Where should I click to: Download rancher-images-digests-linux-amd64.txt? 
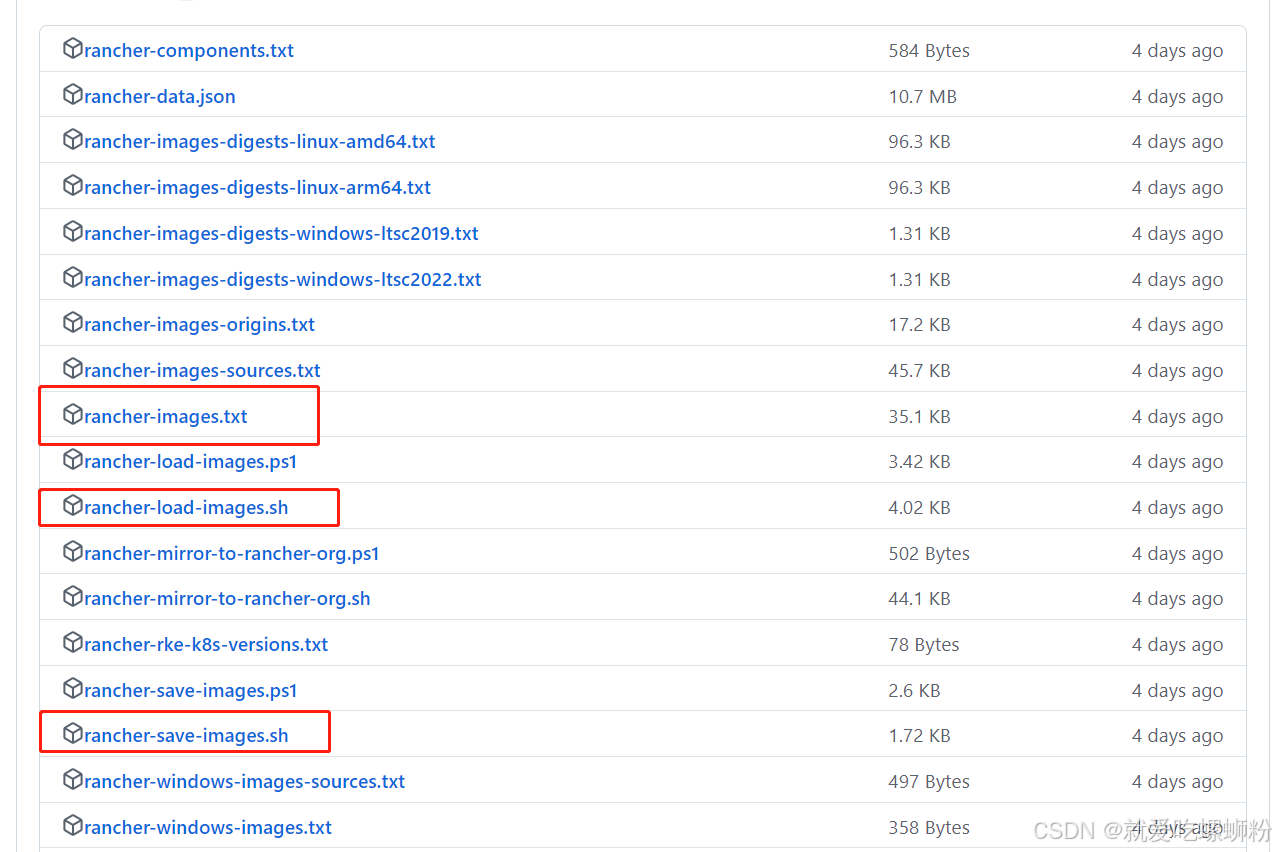(260, 141)
